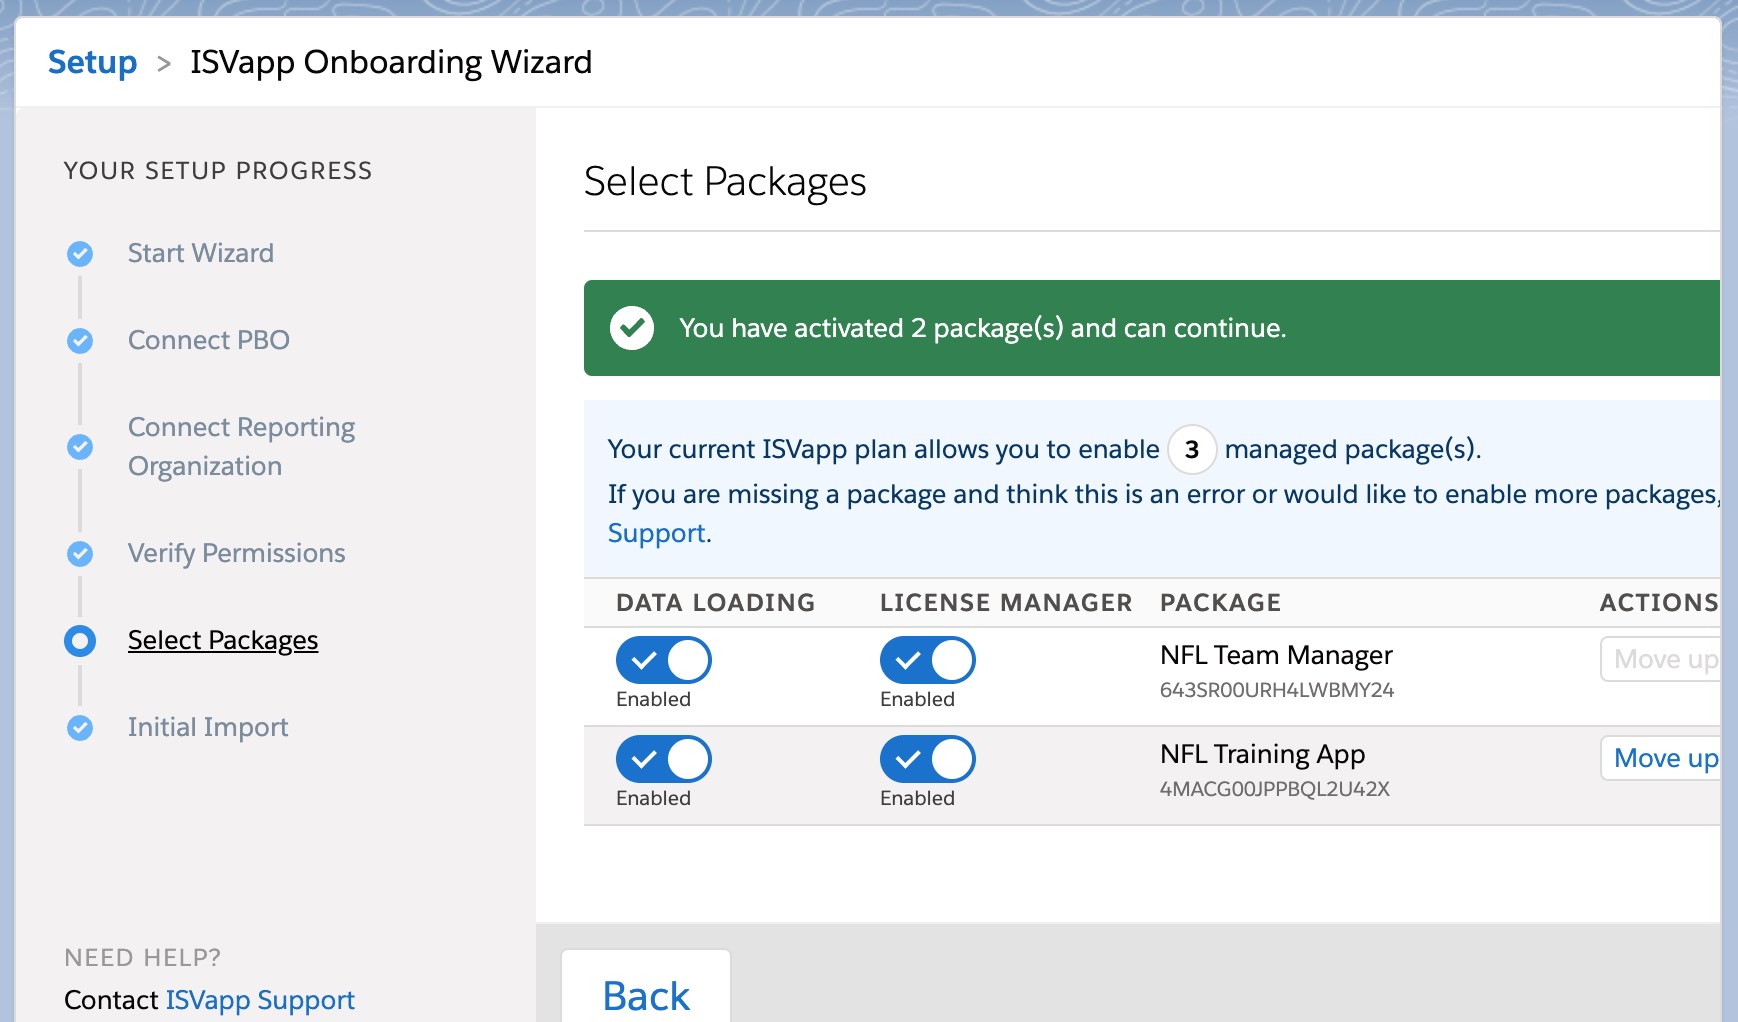Toggle License Manager for NFL Team Manager

coord(928,660)
